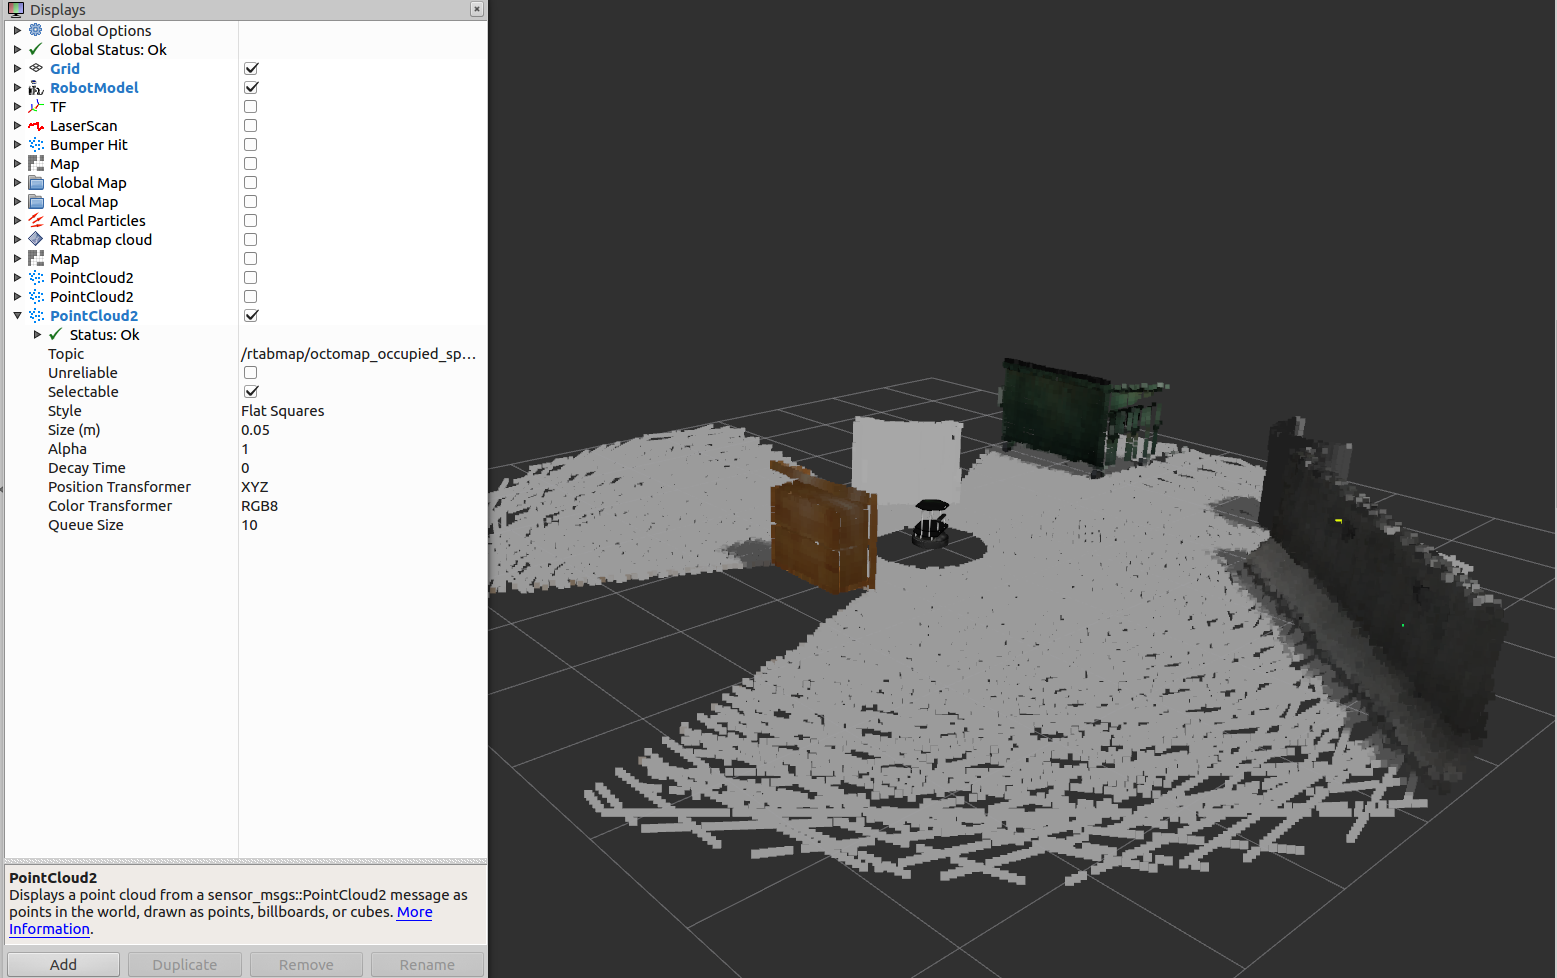Toggle the Selectable checkbox off
The height and width of the screenshot is (978, 1557).
pos(250,391)
